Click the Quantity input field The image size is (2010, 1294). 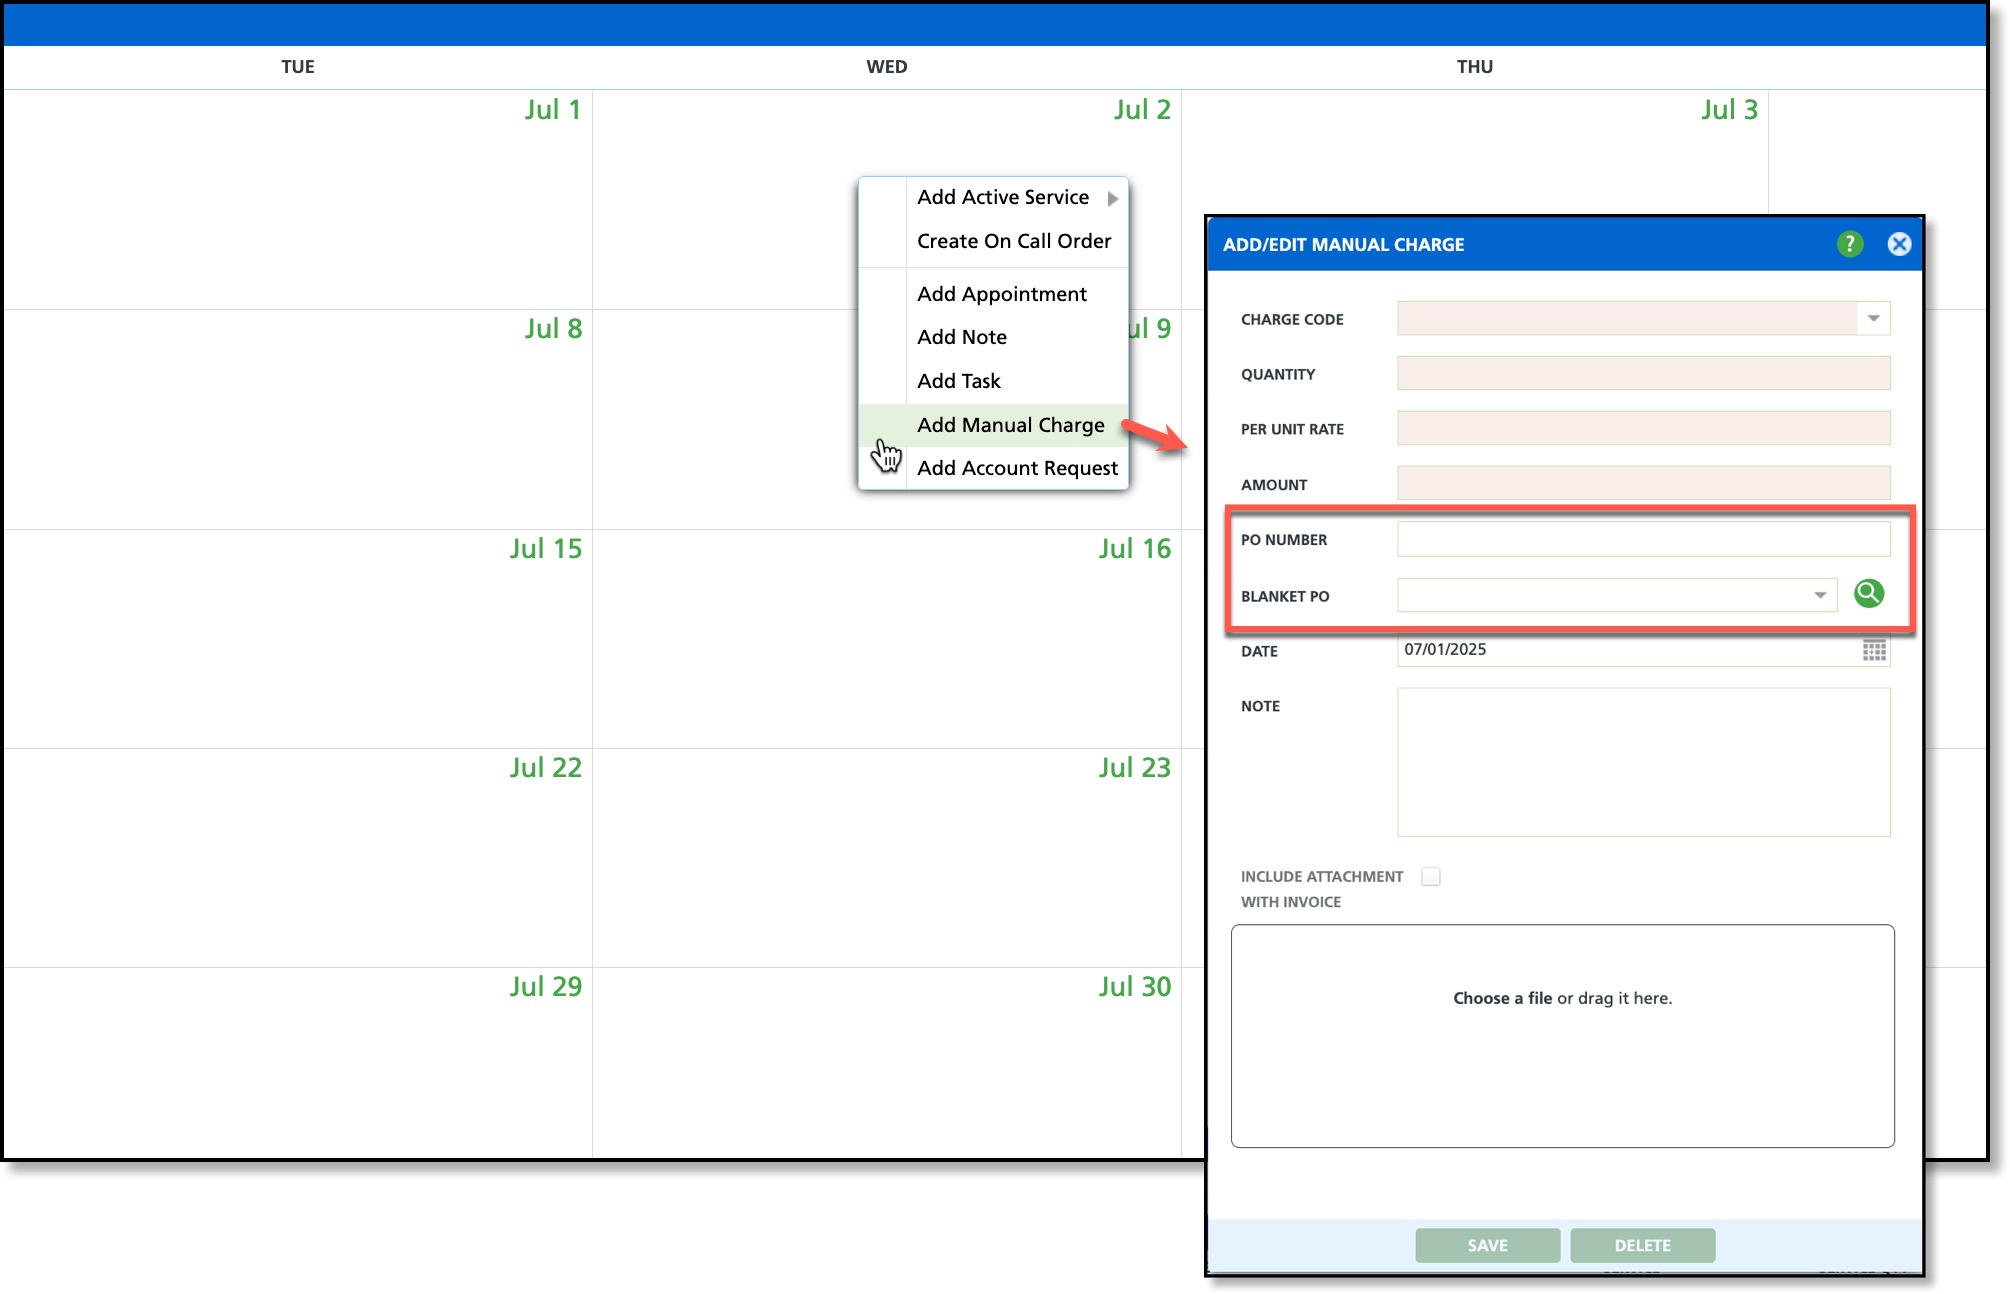pos(1642,374)
